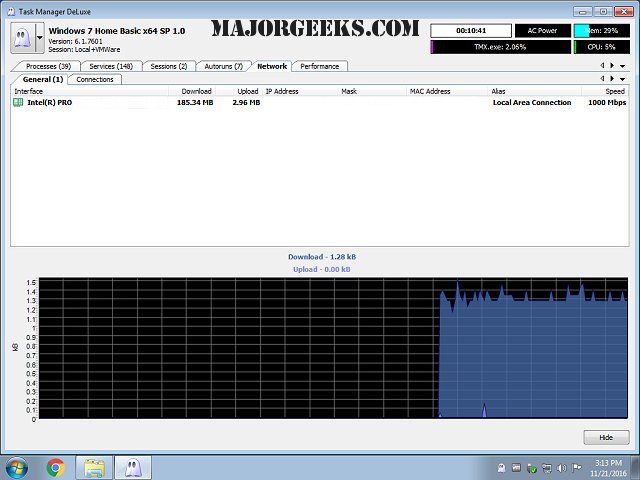640x480 pixels.
Task: Click the main tabs scroll-left arrow
Action: point(602,65)
